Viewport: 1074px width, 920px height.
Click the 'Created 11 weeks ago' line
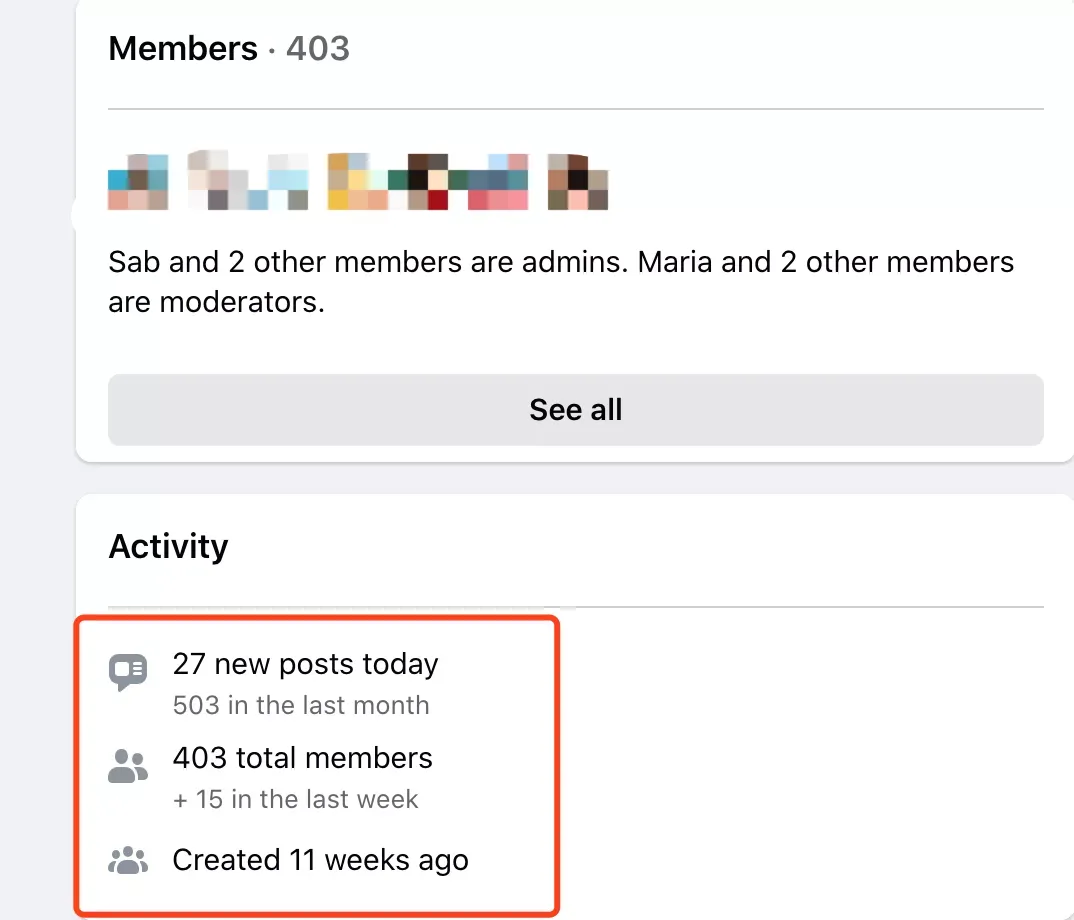[x=321, y=860]
